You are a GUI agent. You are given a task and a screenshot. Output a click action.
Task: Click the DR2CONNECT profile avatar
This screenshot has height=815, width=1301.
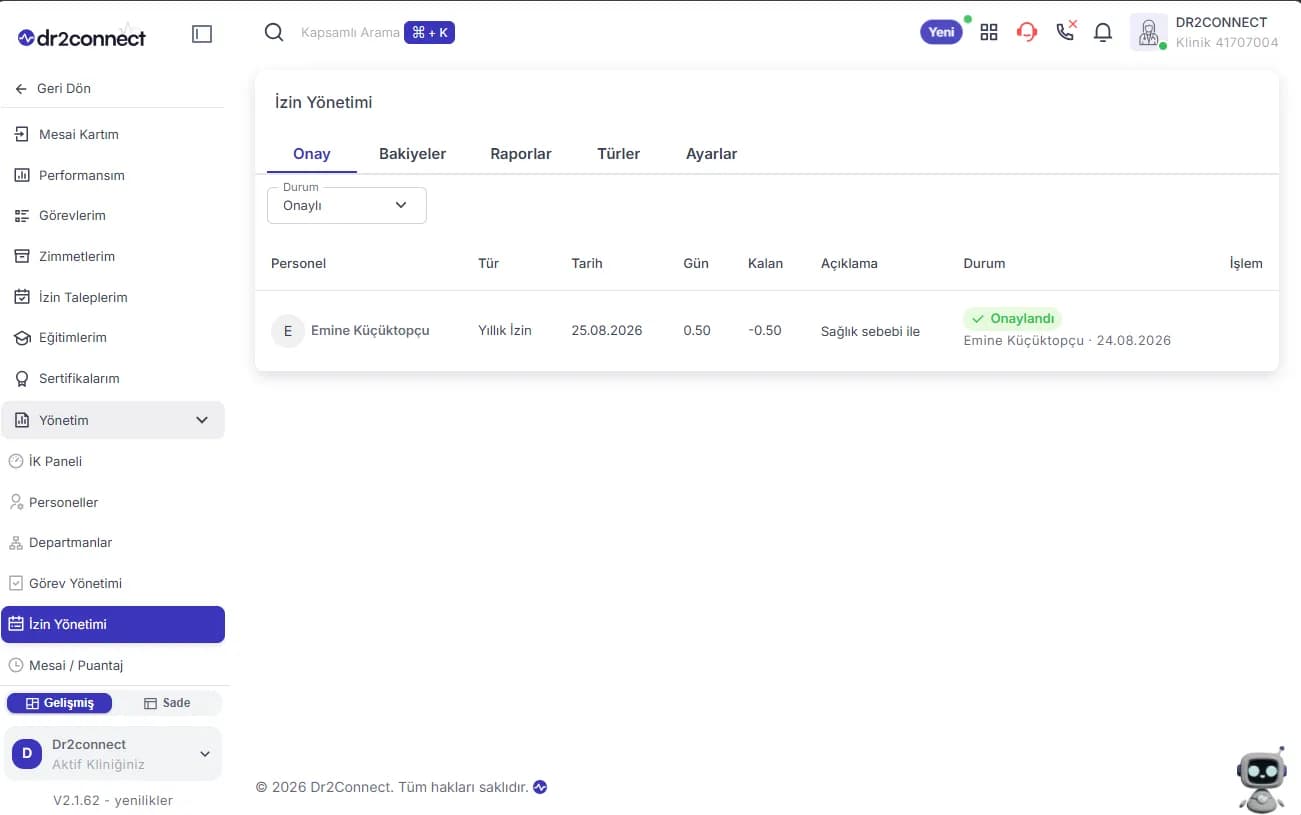[x=1149, y=32]
